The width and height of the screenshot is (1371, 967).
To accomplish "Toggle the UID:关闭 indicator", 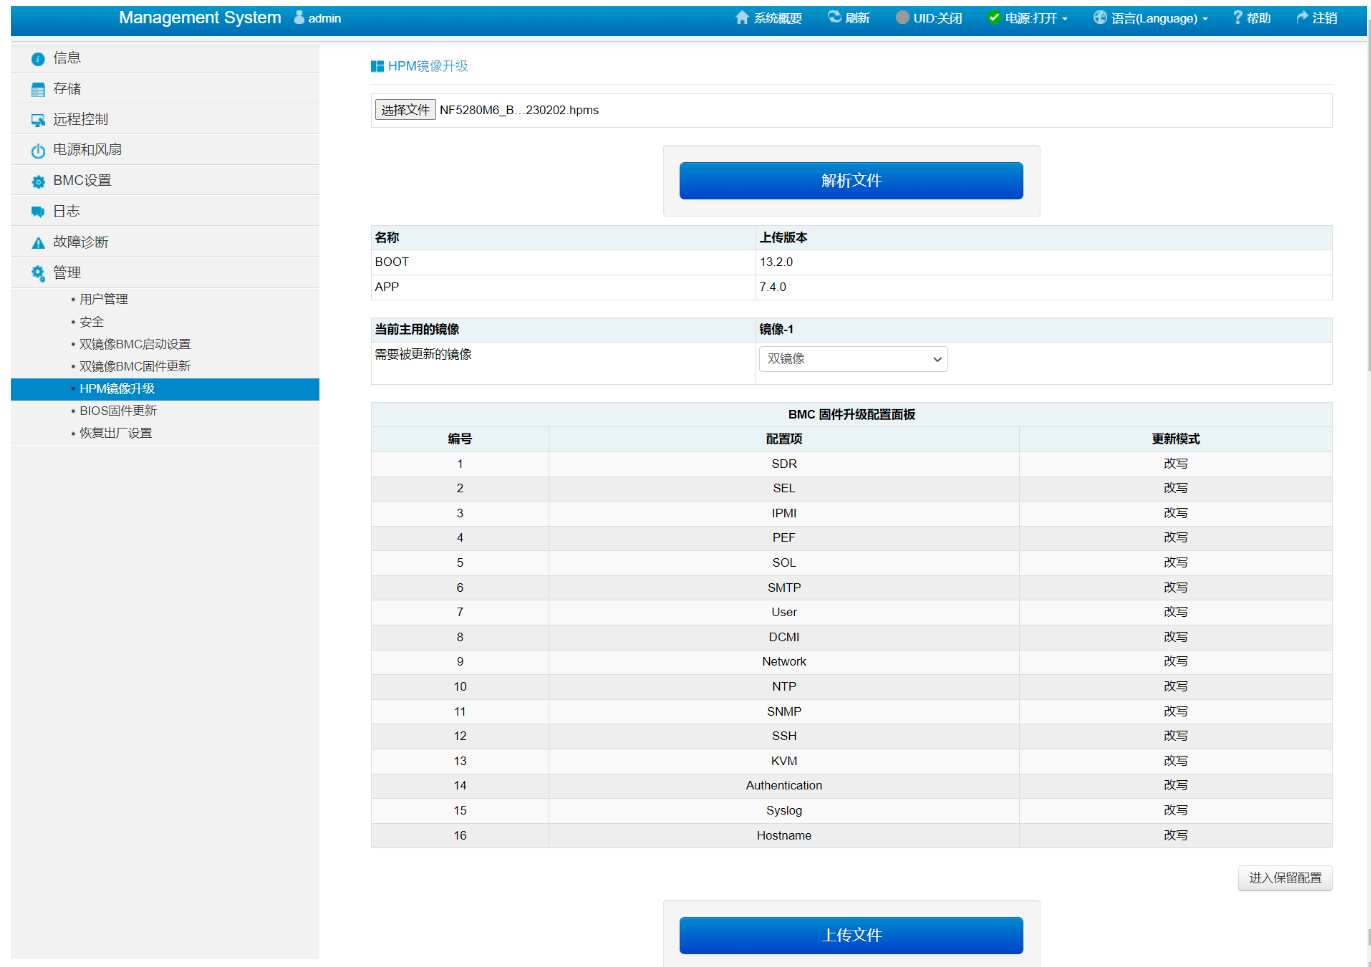I will [x=929, y=18].
